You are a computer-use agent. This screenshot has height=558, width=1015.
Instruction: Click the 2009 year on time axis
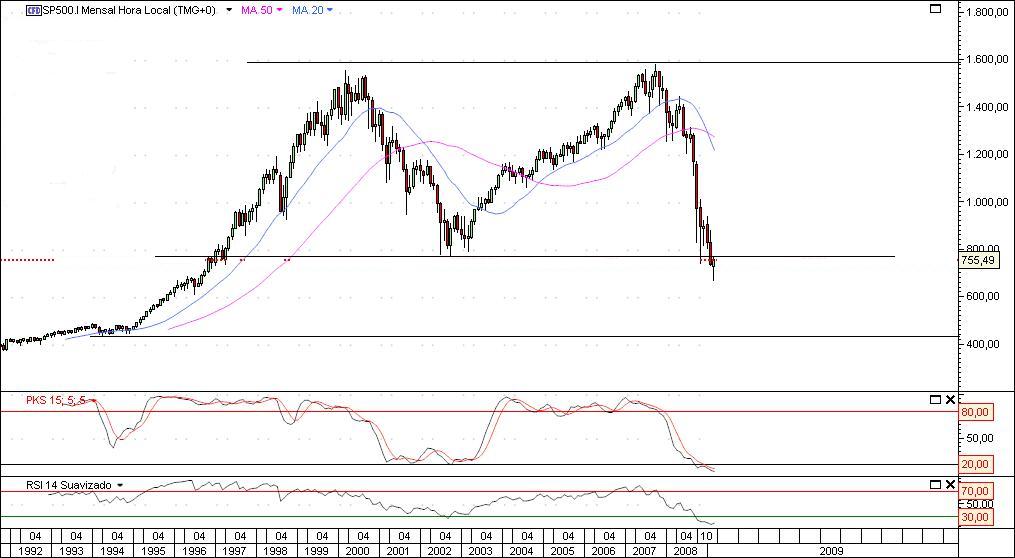point(832,550)
